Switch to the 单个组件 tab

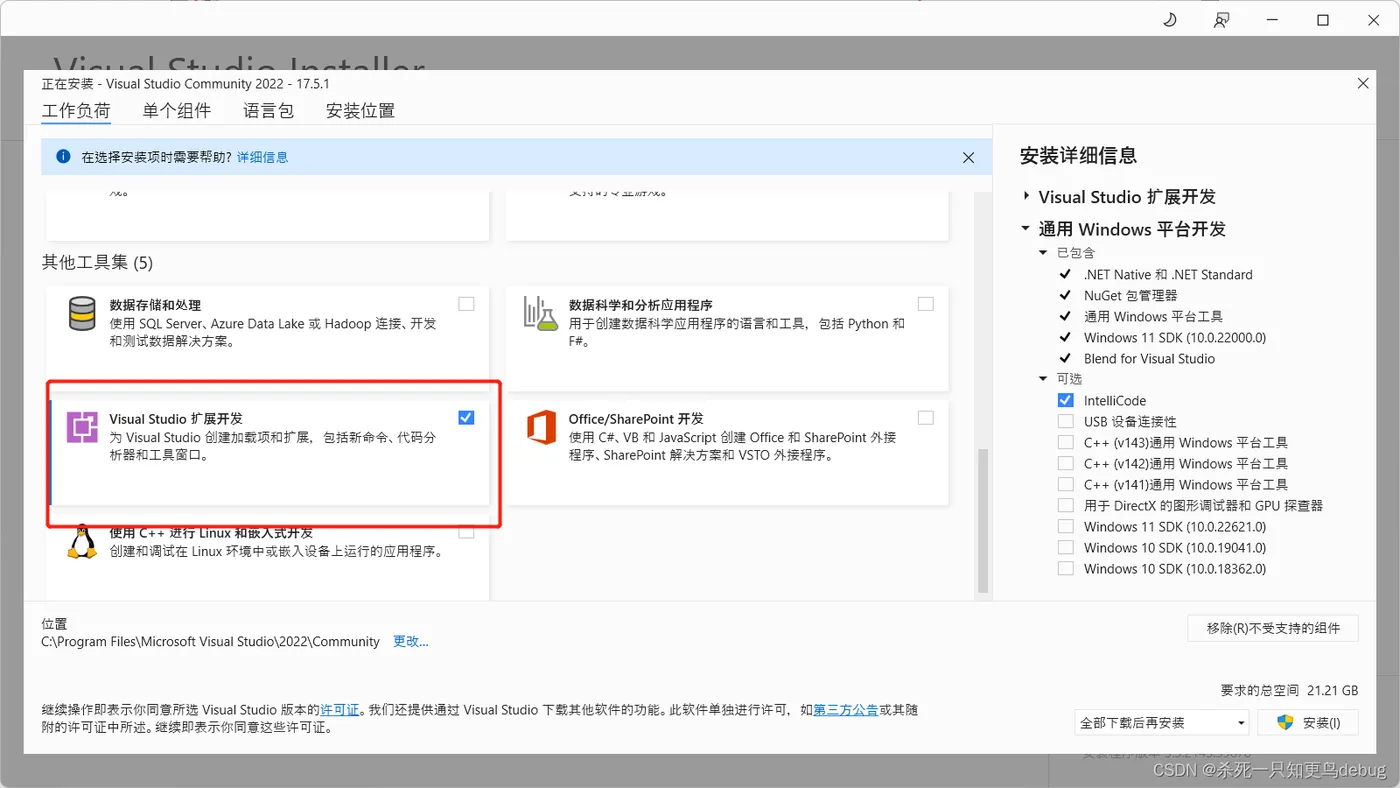177,111
